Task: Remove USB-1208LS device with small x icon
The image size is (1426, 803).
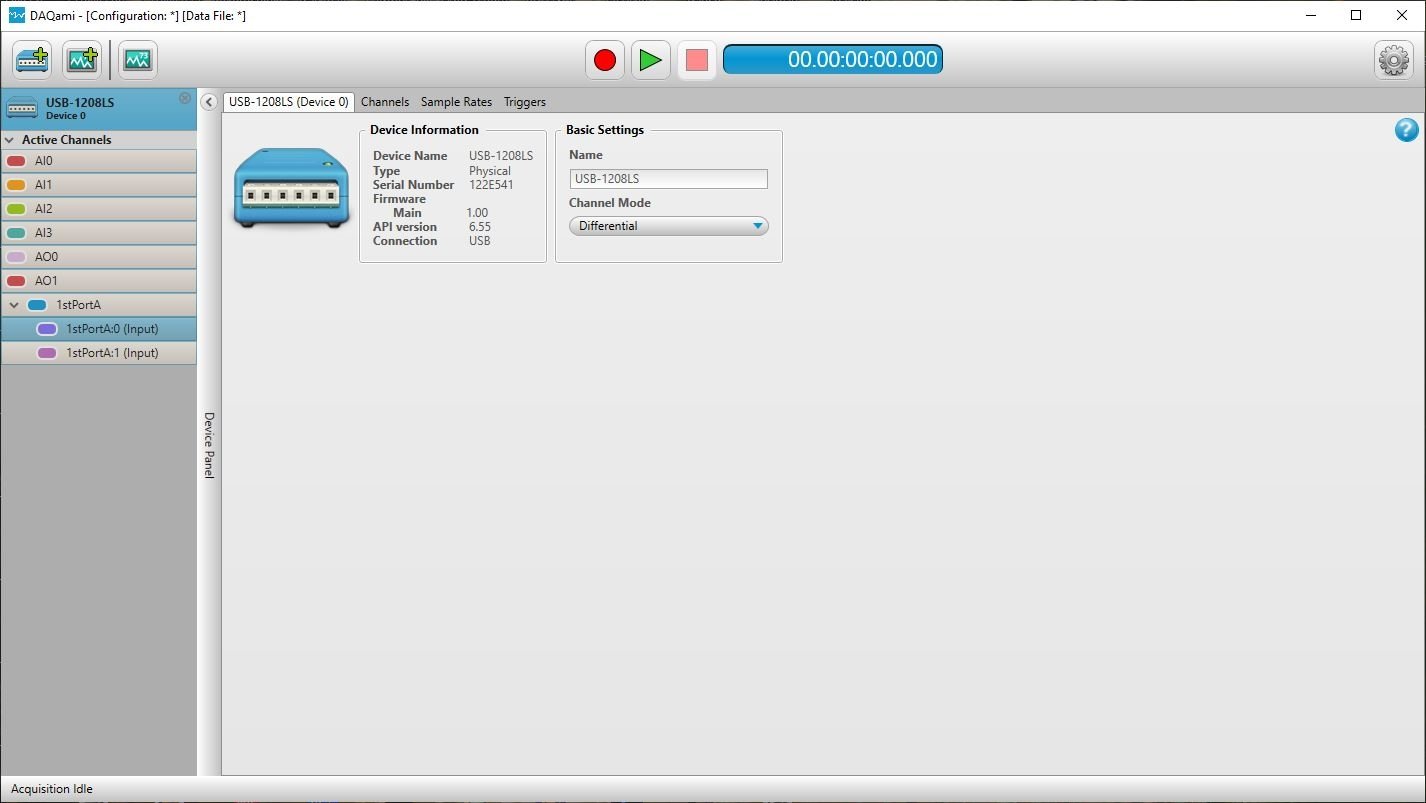Action: coord(185,98)
